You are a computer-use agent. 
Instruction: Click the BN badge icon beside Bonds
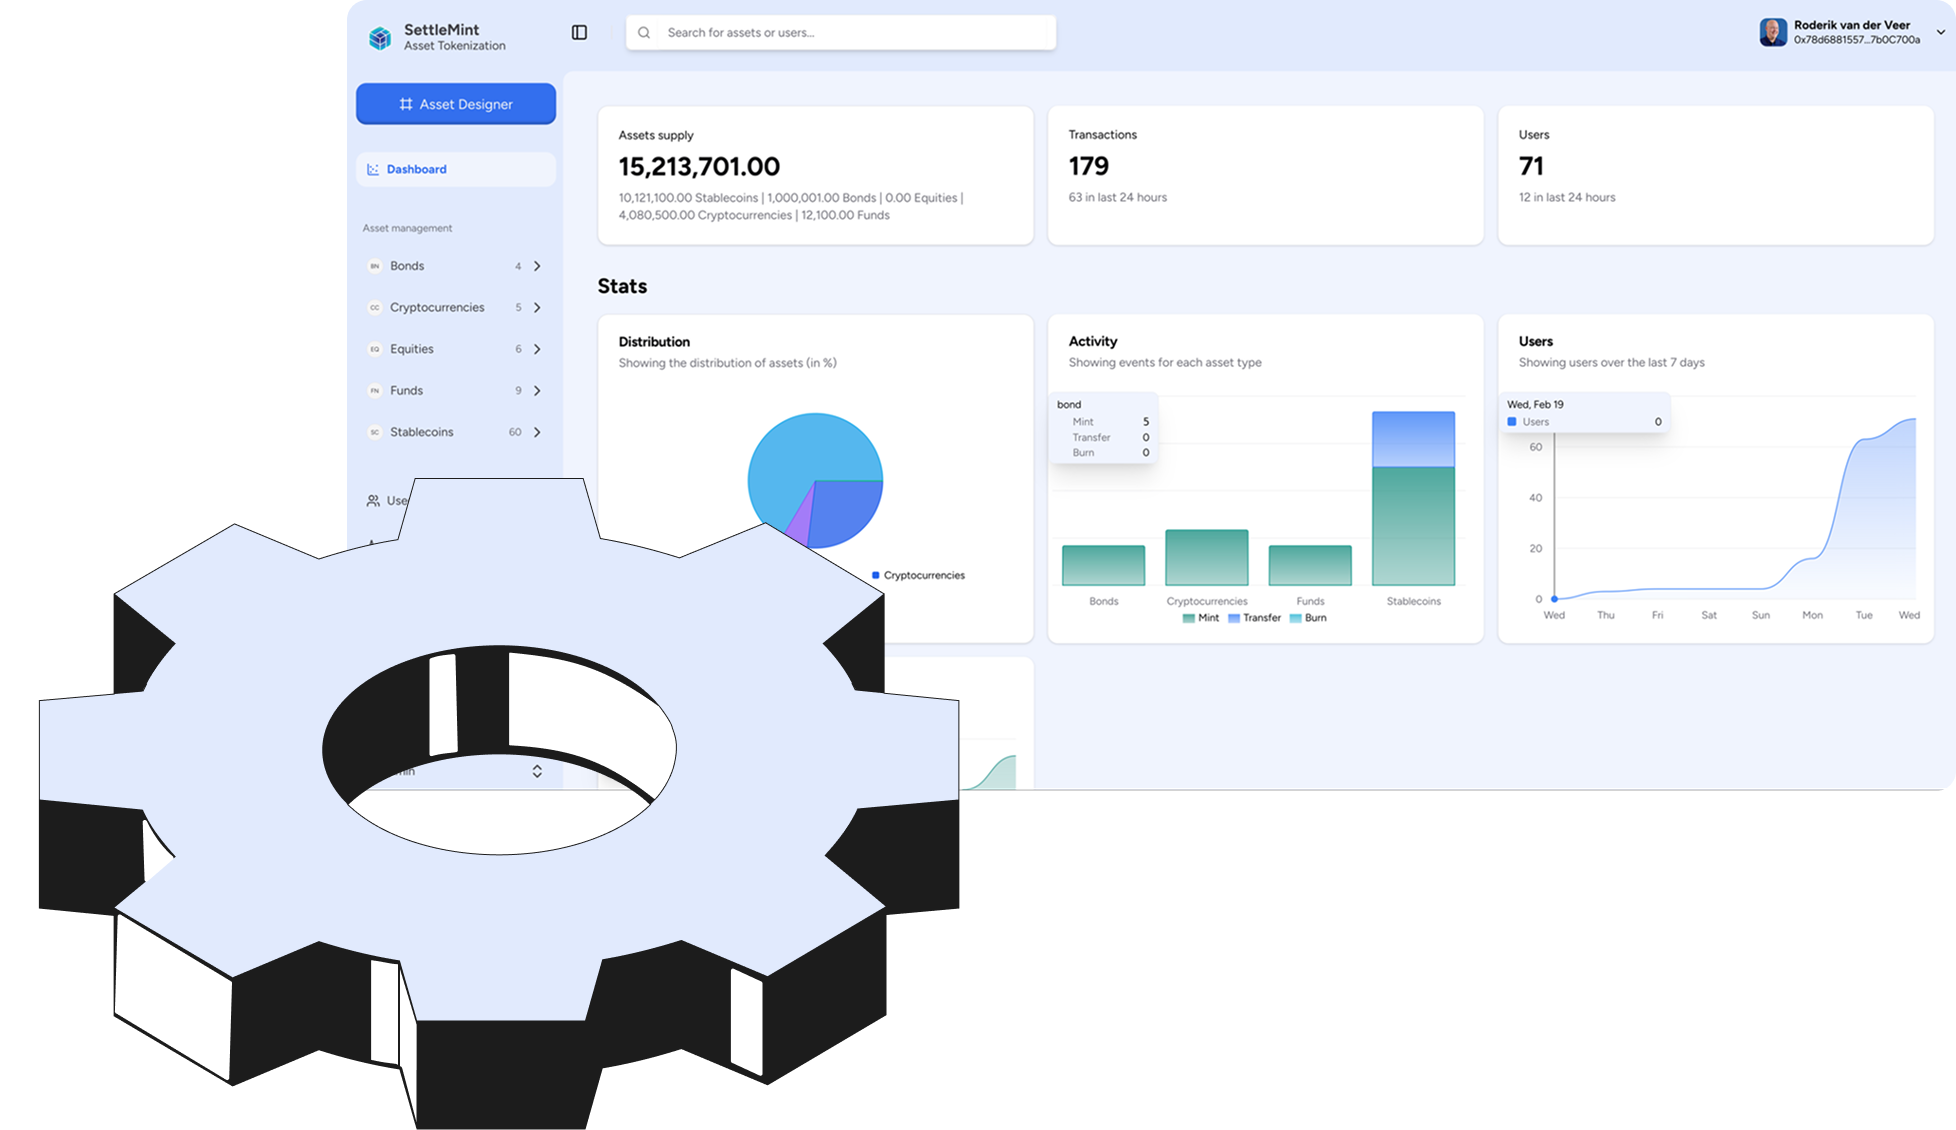374,265
